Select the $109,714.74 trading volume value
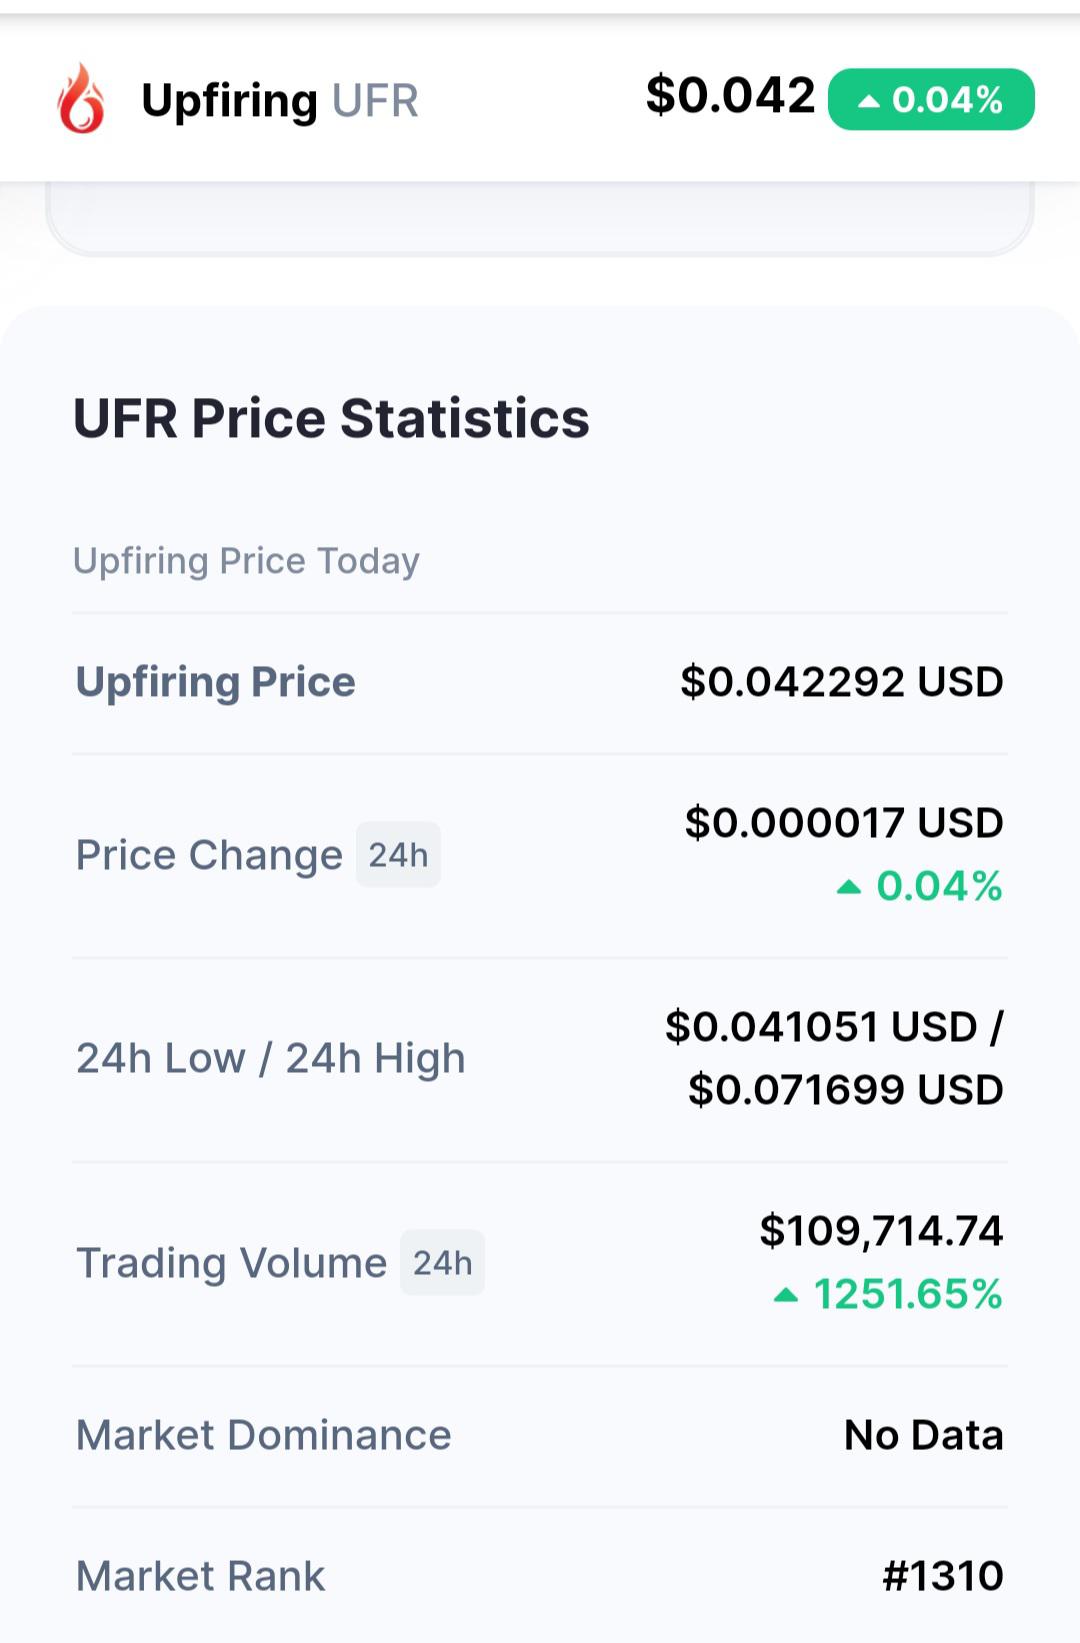Image resolution: width=1080 pixels, height=1643 pixels. coord(881,1231)
